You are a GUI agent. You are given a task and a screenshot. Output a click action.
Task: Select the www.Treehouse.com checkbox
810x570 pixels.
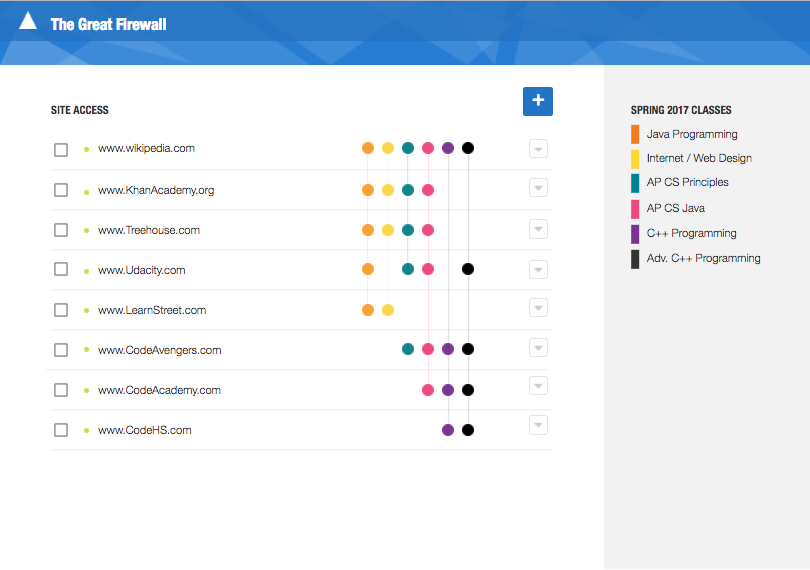[61, 230]
